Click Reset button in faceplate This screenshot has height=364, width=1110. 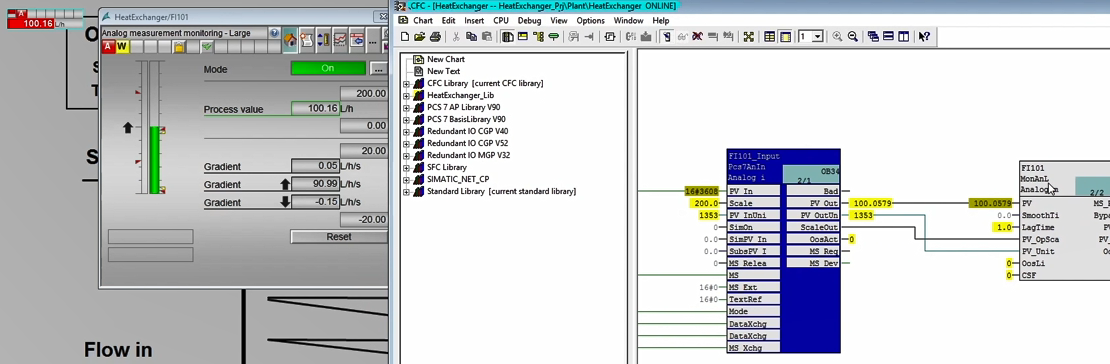coord(338,237)
